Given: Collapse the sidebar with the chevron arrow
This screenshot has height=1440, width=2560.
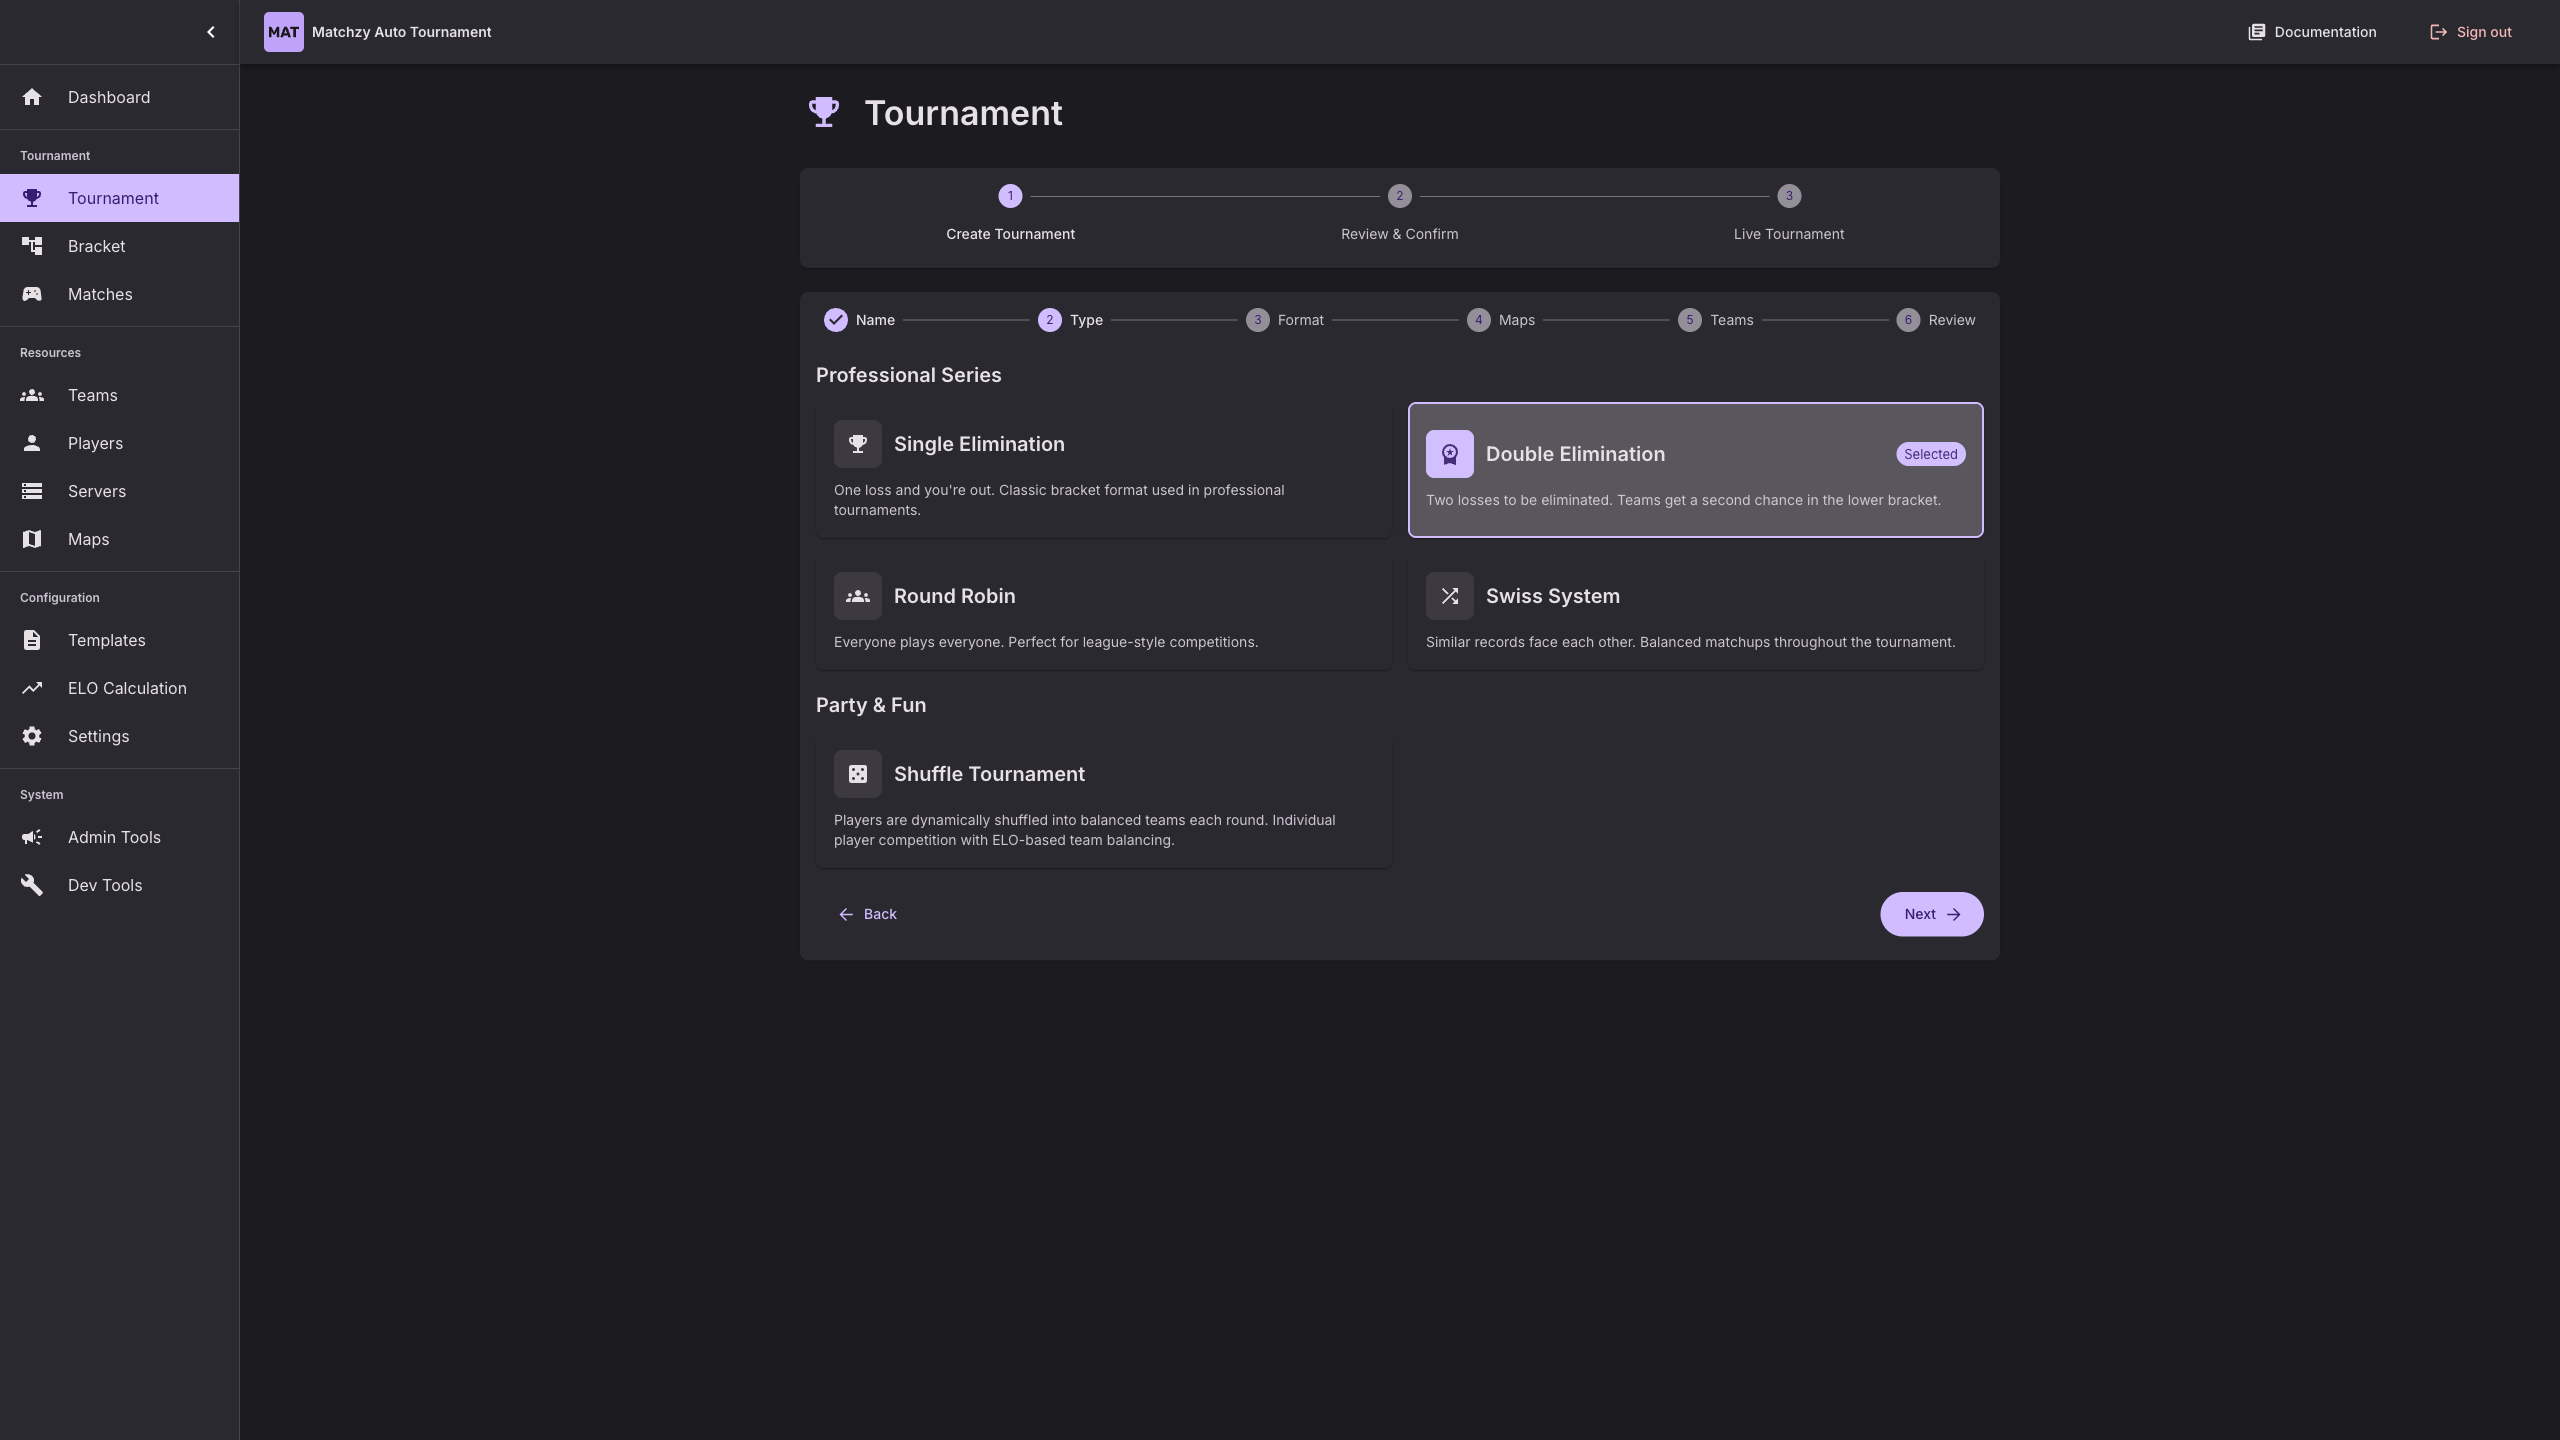Looking at the screenshot, I should pos(210,32).
